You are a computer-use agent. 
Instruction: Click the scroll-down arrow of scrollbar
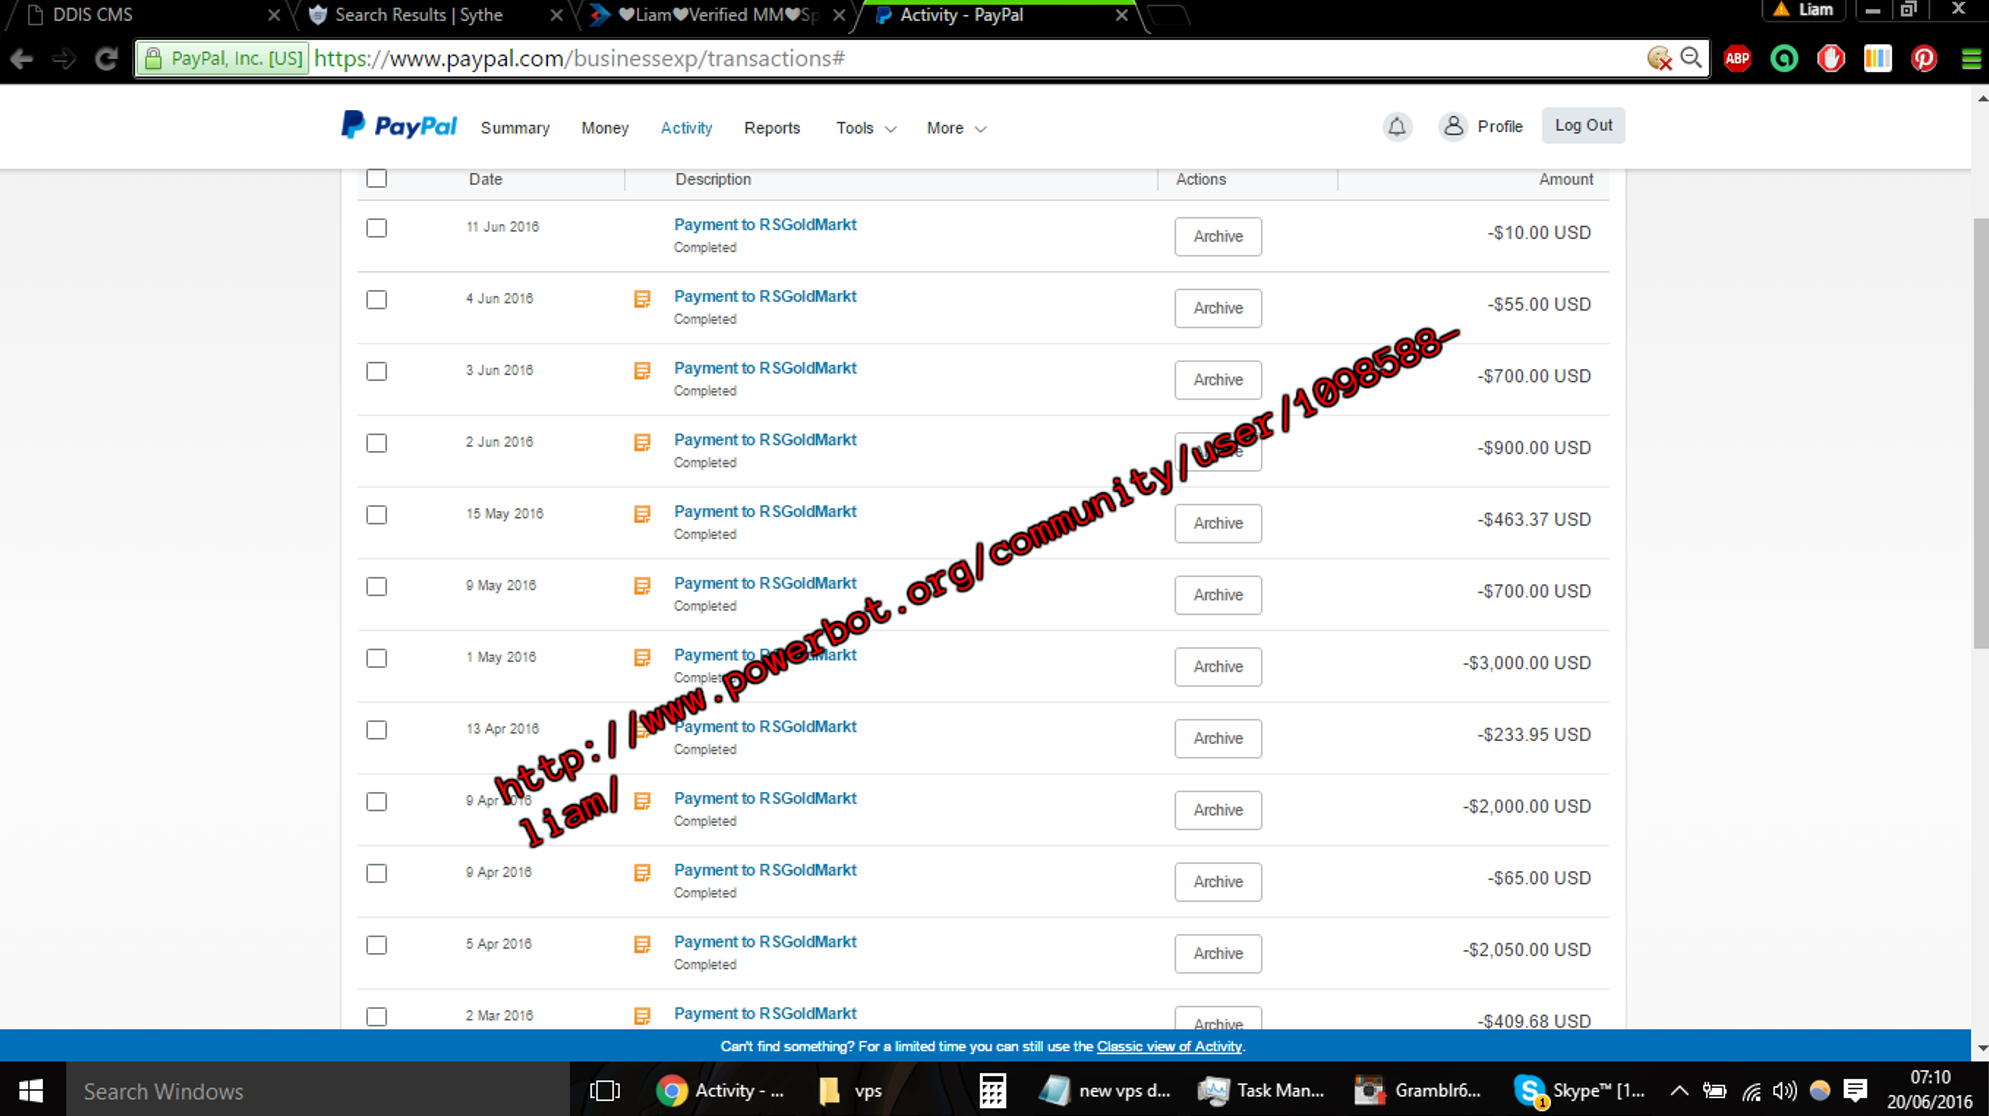coord(1981,1048)
